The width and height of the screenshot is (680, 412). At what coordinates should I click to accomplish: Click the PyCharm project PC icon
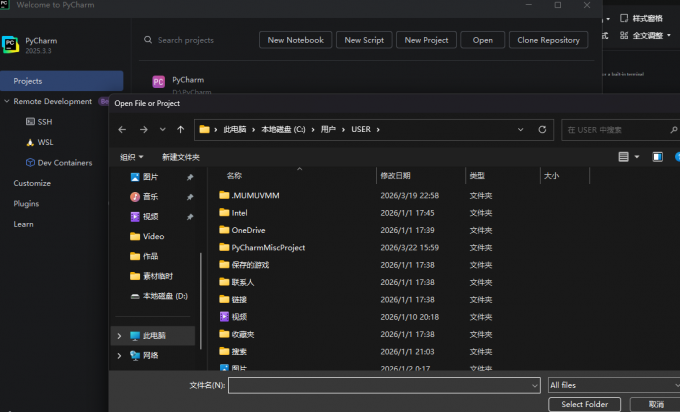159,82
